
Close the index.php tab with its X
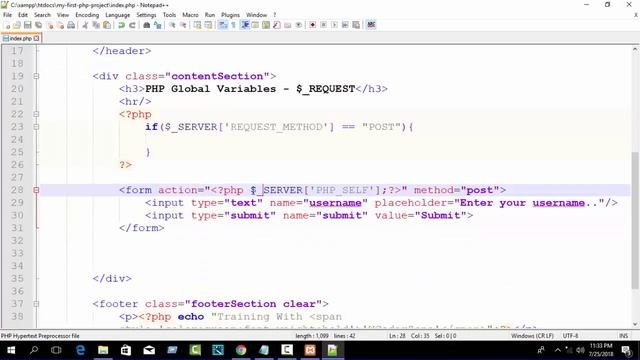(x=37, y=38)
